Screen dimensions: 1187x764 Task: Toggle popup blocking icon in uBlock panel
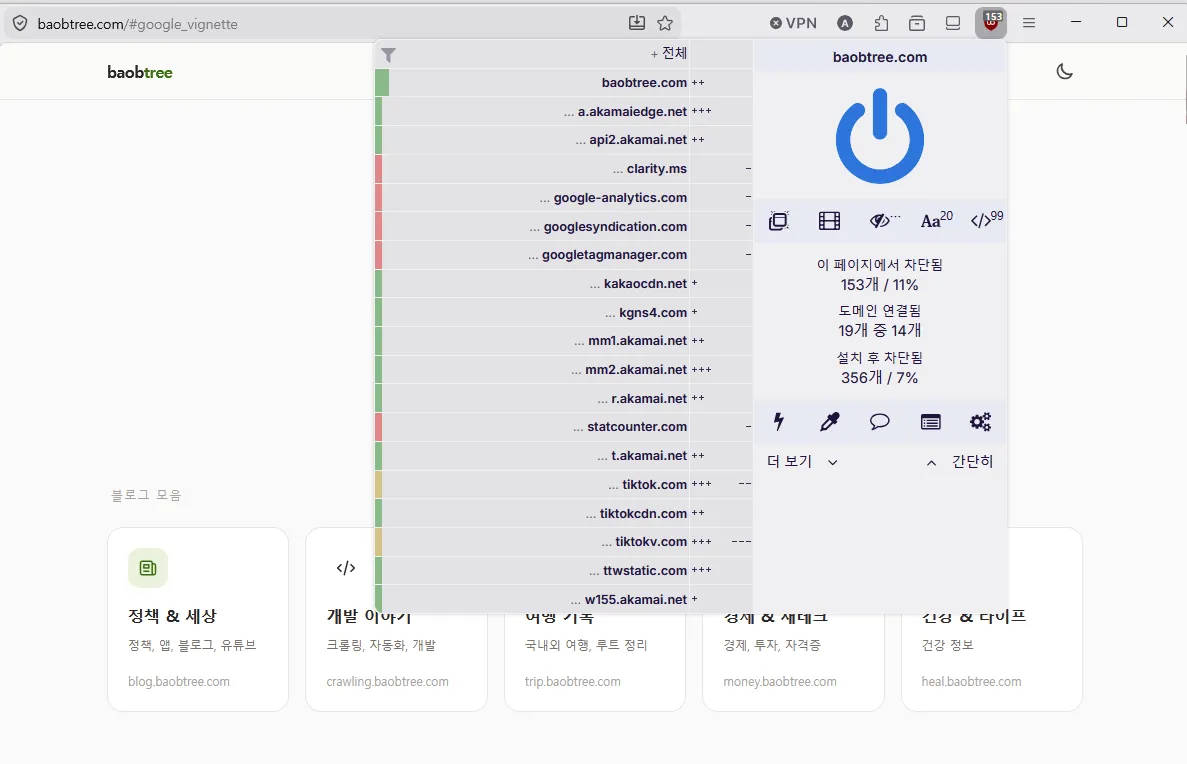coord(778,221)
